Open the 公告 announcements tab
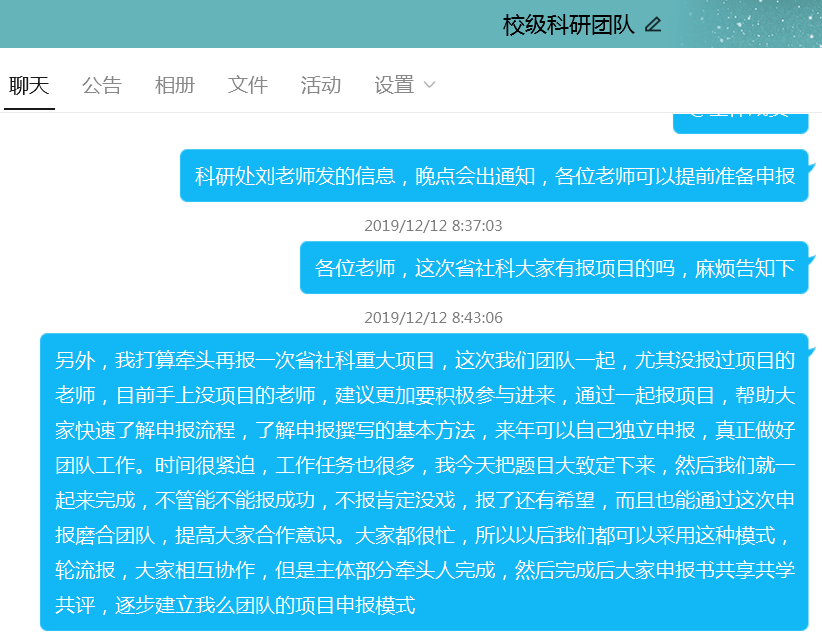The height and width of the screenshot is (634, 822). (x=101, y=85)
